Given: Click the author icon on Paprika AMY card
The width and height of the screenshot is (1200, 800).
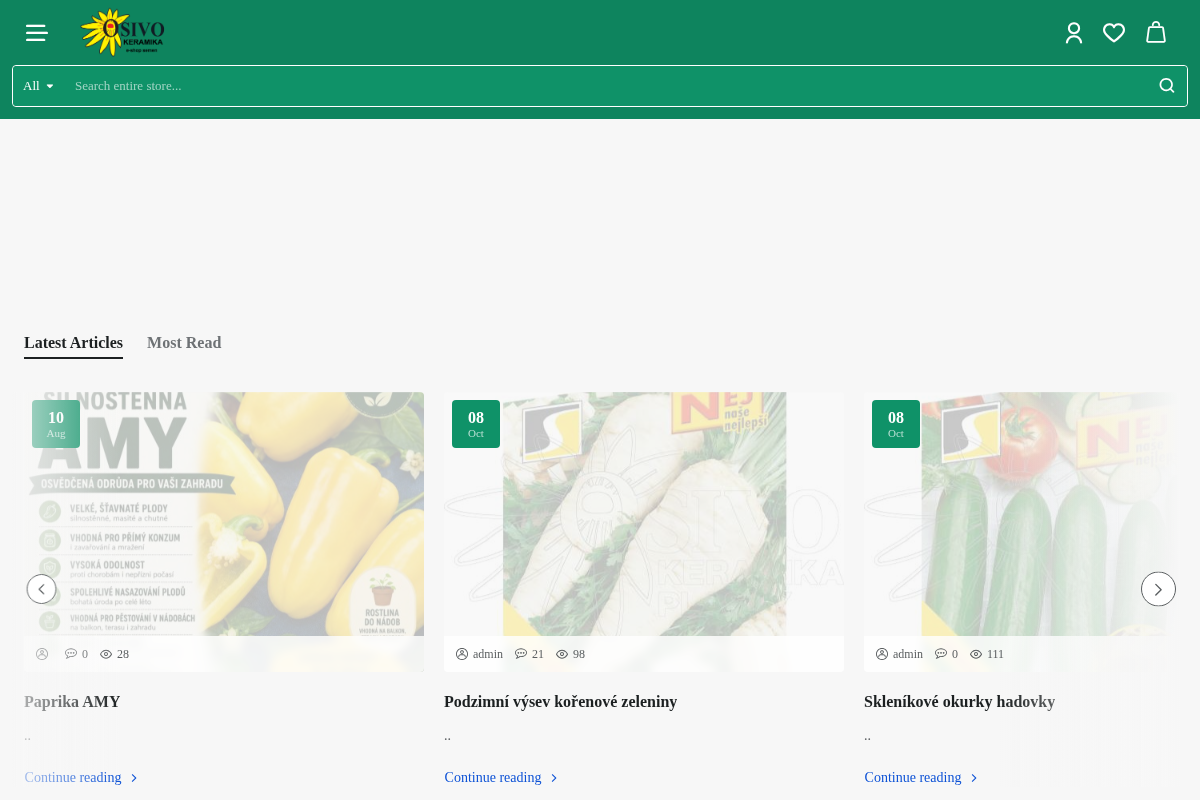Looking at the screenshot, I should pos(42,654).
